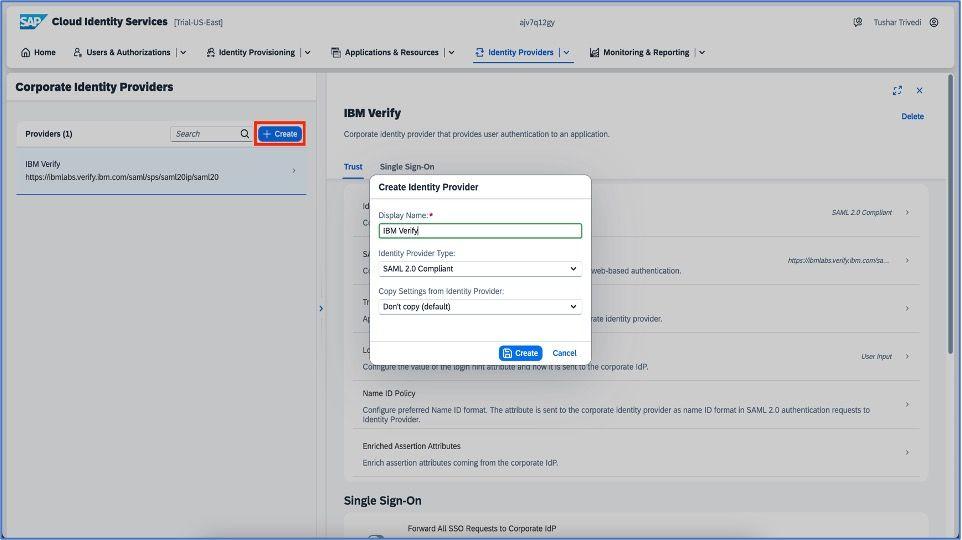962x540 pixels.
Task: Click the help/support headset icon
Action: [x=858, y=22]
